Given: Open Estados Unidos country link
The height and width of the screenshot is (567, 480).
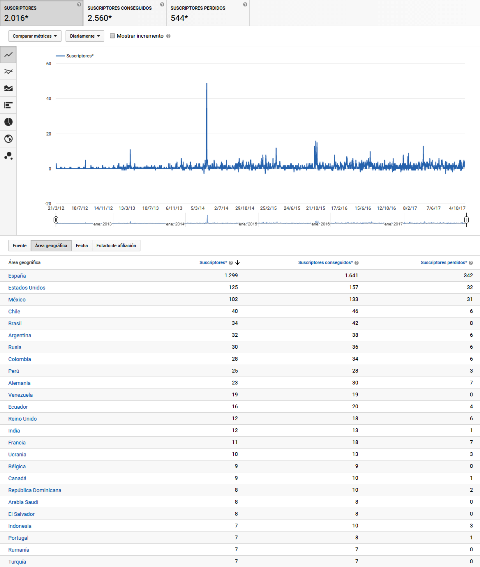Looking at the screenshot, I should tap(26, 288).
